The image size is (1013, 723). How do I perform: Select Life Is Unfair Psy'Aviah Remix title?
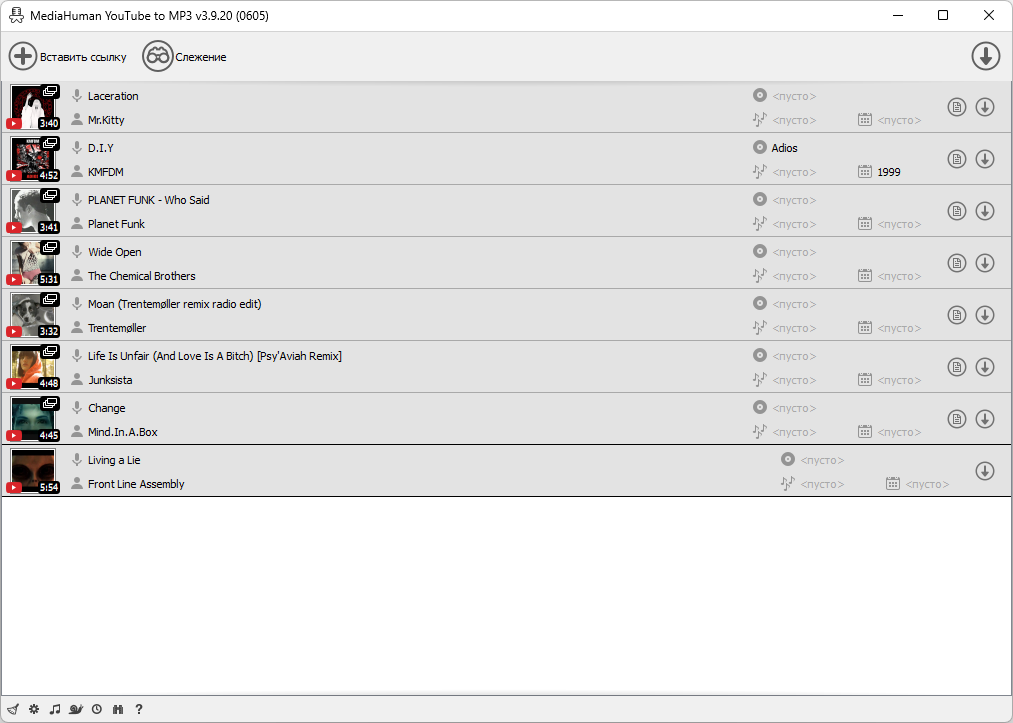click(214, 356)
